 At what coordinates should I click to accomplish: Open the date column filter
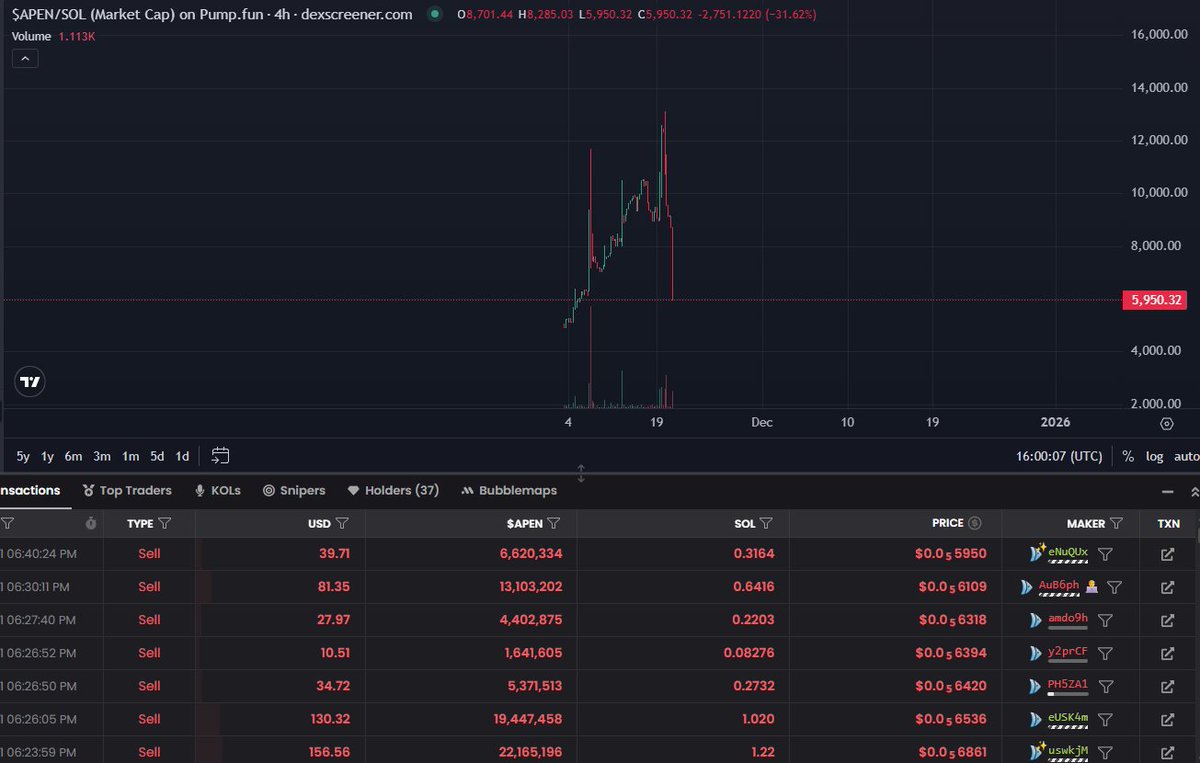click(x=7, y=523)
